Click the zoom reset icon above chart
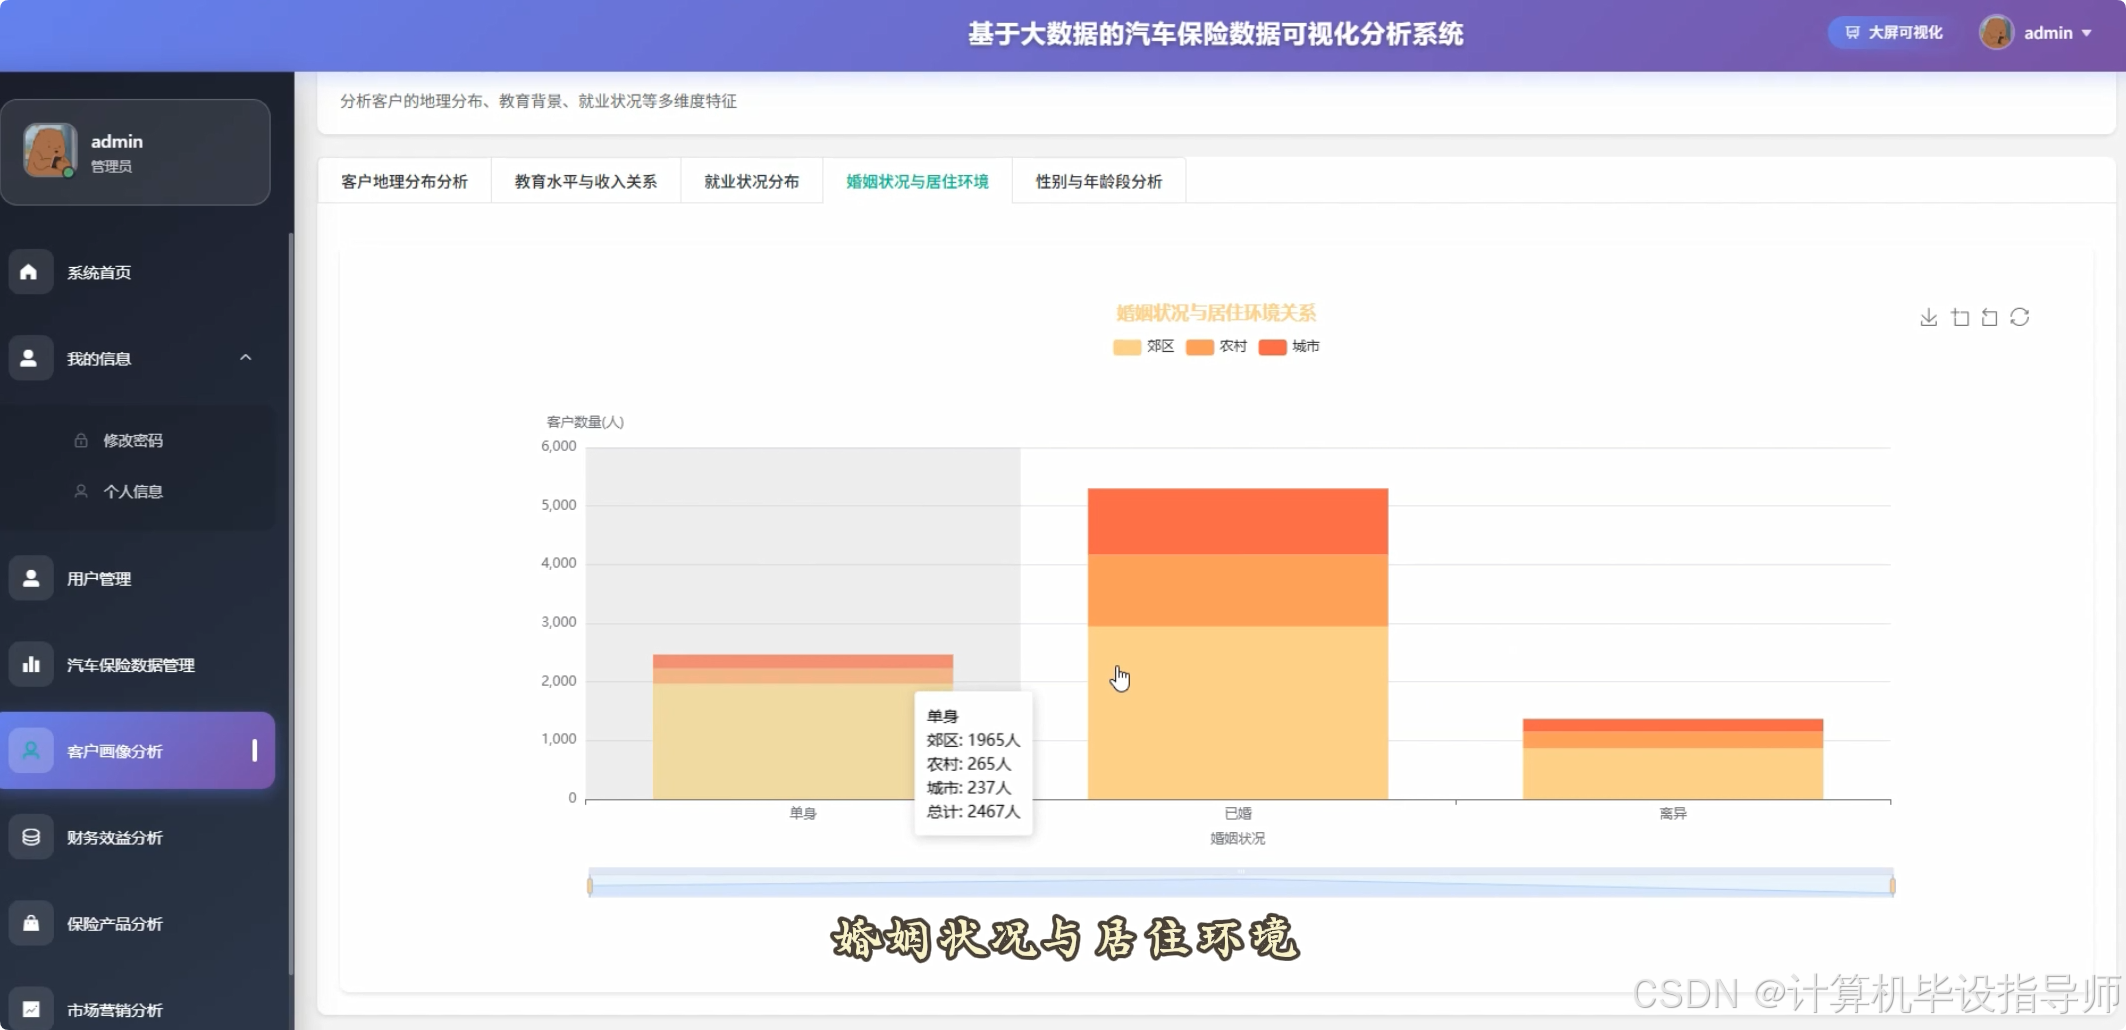This screenshot has height=1030, width=2126. pos(1989,317)
